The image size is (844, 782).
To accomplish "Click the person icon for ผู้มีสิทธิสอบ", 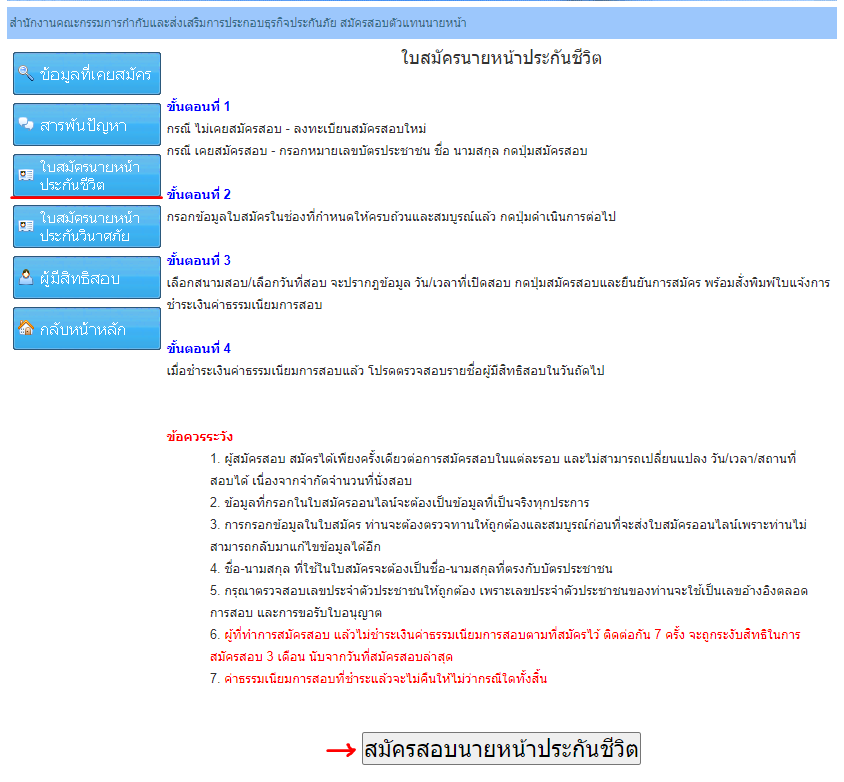I will click(27, 278).
